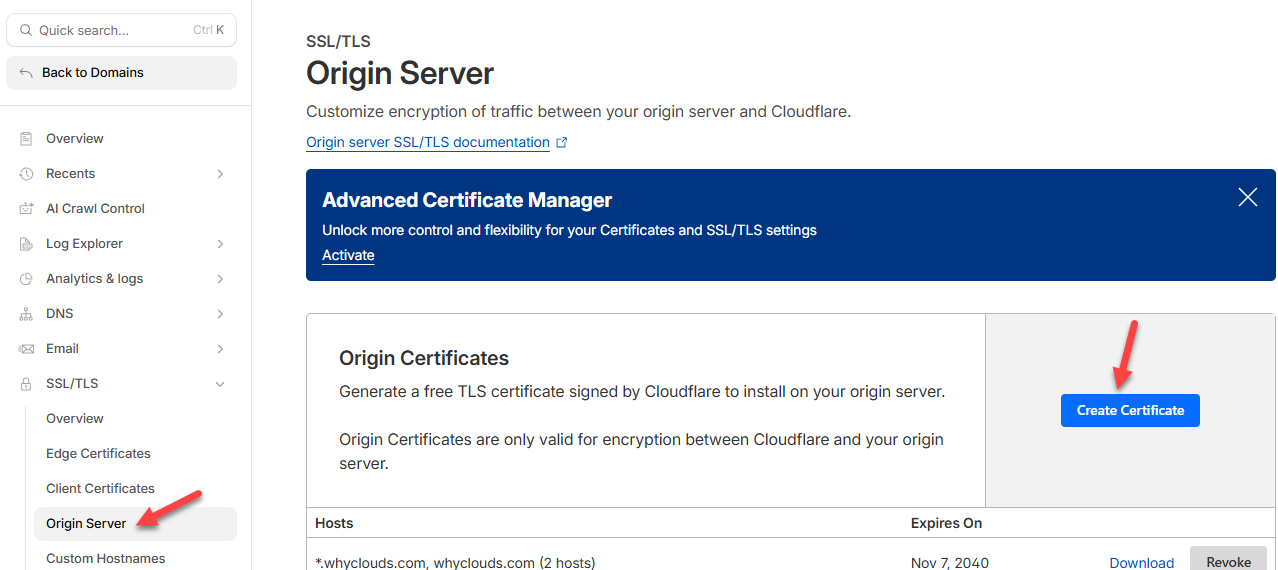Click the Analytics & logs chart icon

tap(26, 279)
